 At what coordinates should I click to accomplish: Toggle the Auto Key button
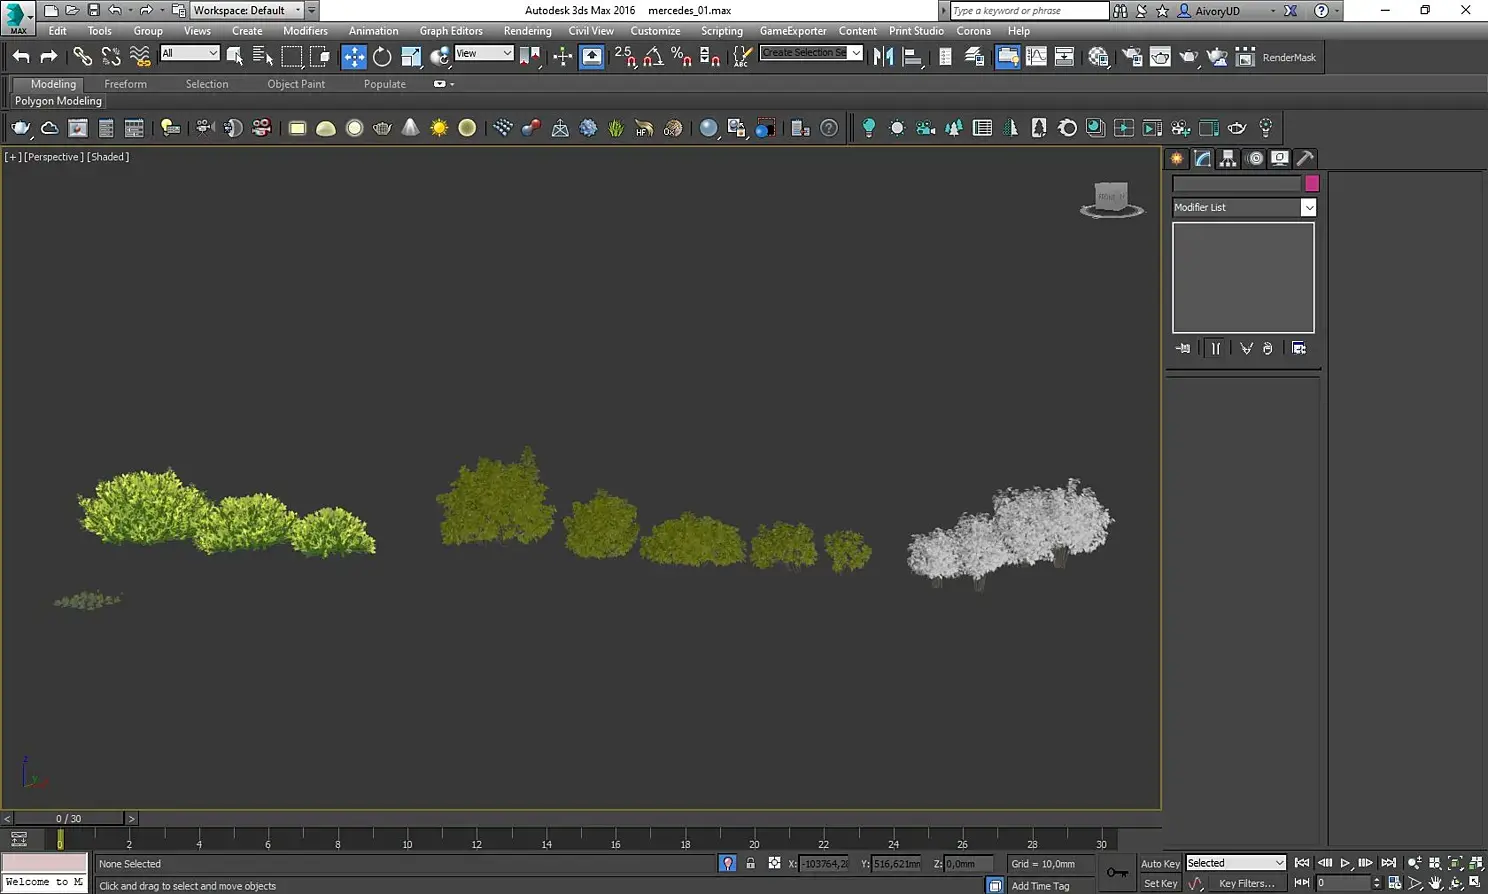[1160, 863]
